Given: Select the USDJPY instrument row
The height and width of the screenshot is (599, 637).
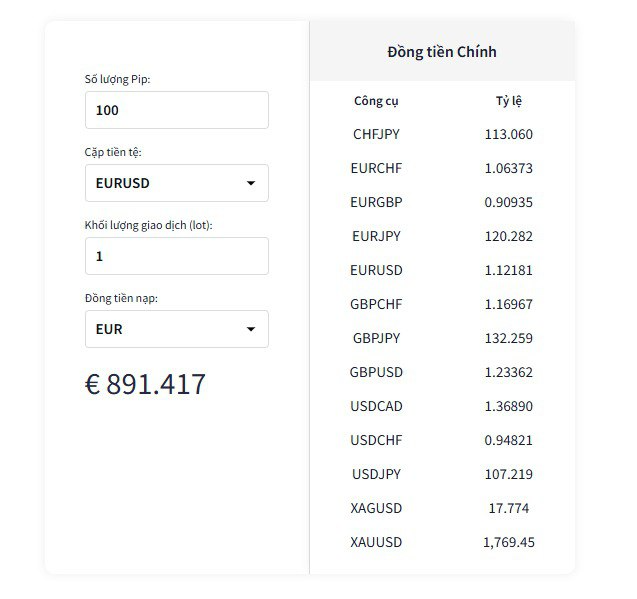Looking at the screenshot, I should [442, 474].
